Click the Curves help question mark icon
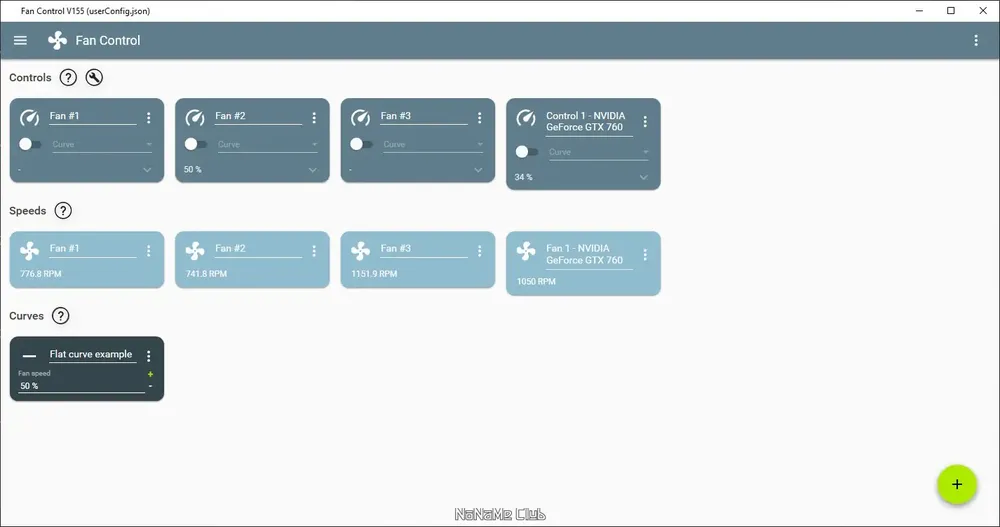The image size is (1000, 527). coord(61,316)
